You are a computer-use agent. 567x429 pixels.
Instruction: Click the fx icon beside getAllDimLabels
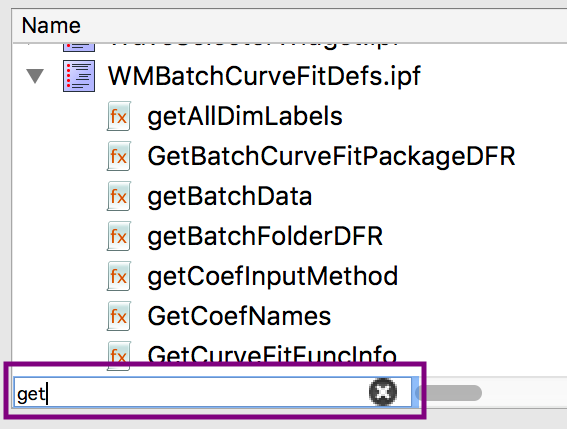point(119,116)
